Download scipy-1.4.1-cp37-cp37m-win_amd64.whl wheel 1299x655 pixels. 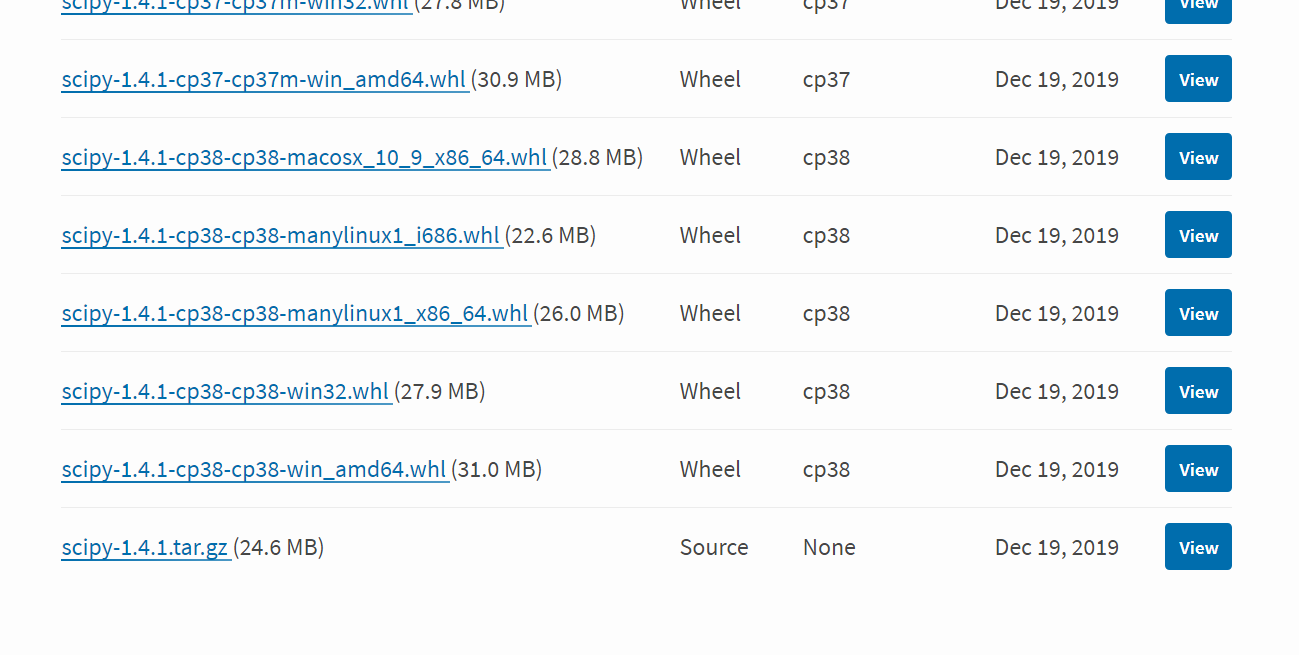click(264, 79)
